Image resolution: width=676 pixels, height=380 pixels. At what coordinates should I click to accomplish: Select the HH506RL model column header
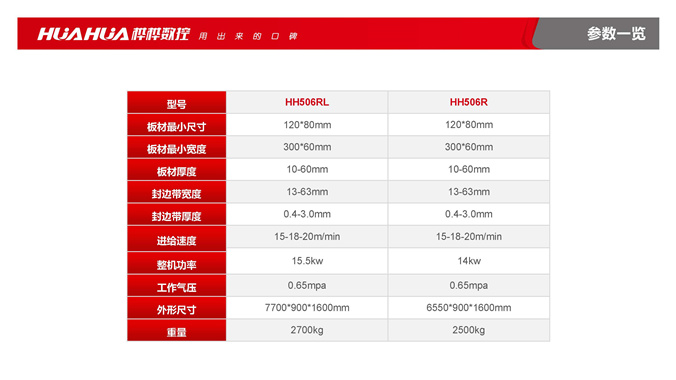point(307,102)
